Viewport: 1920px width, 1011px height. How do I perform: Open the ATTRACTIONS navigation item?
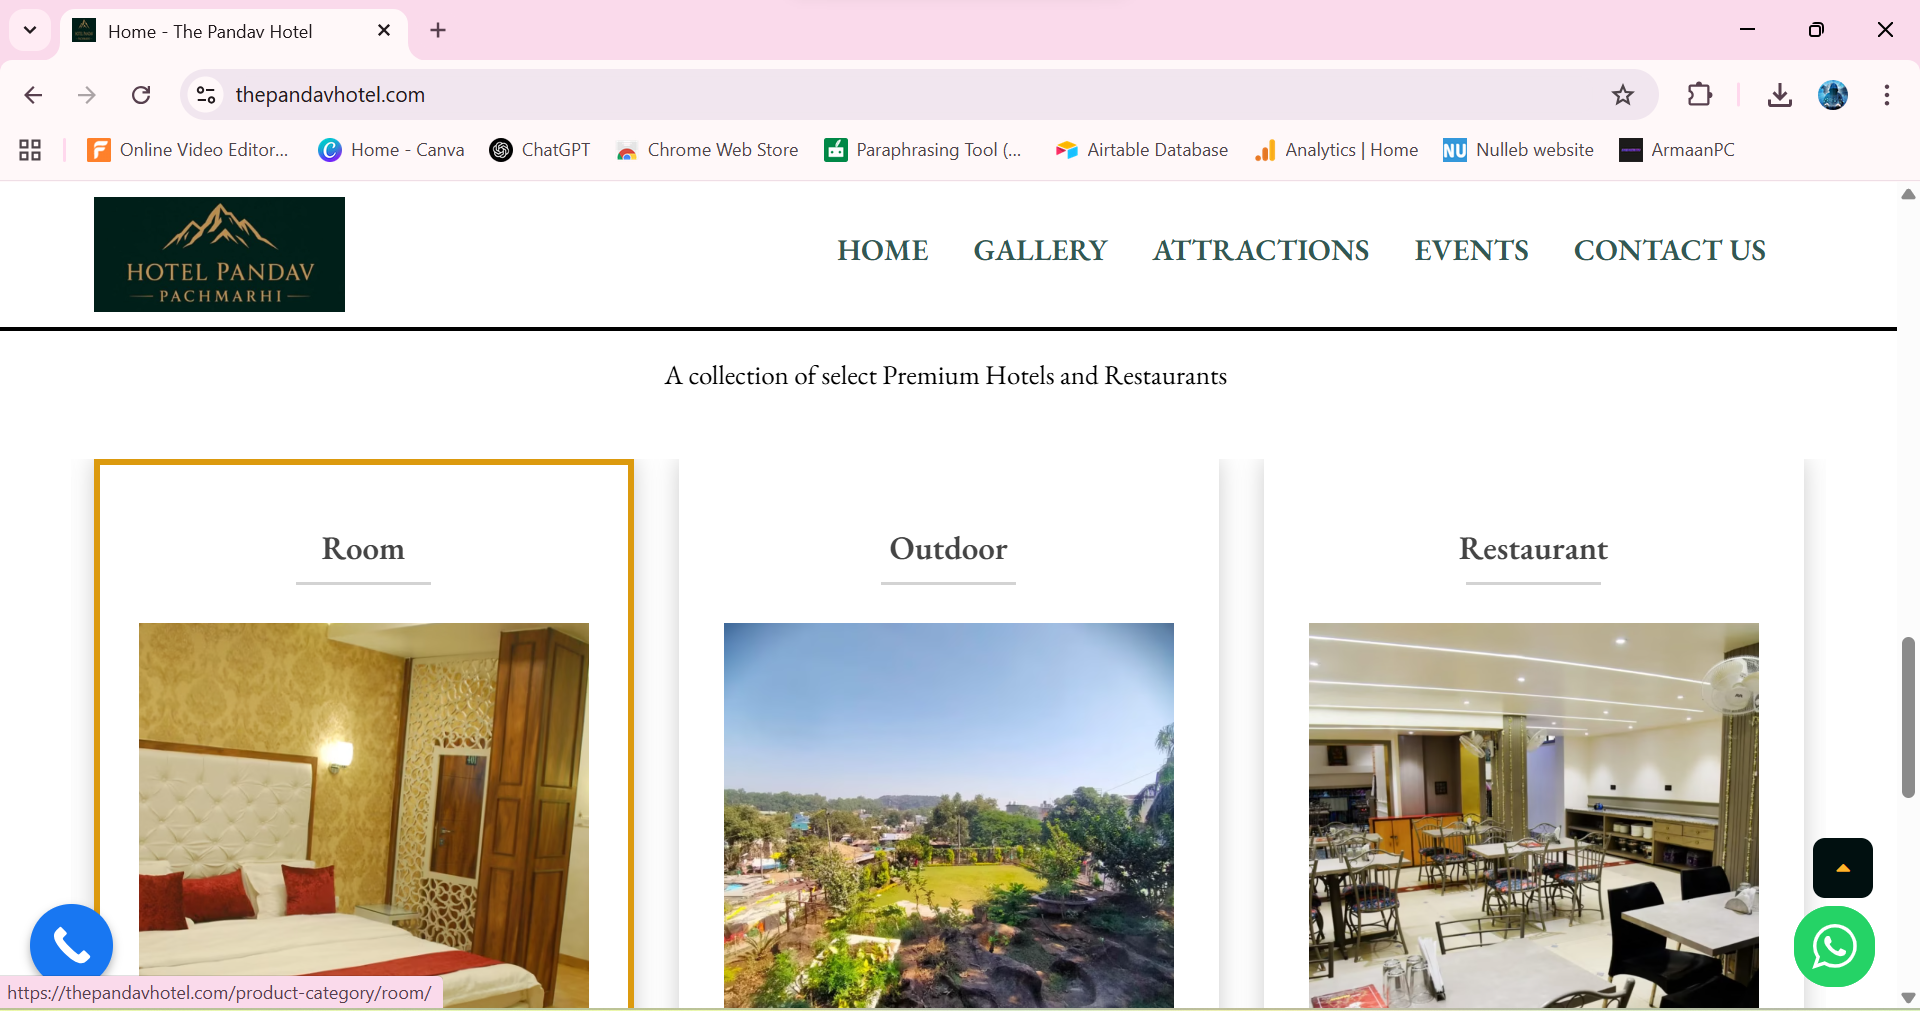(x=1261, y=250)
